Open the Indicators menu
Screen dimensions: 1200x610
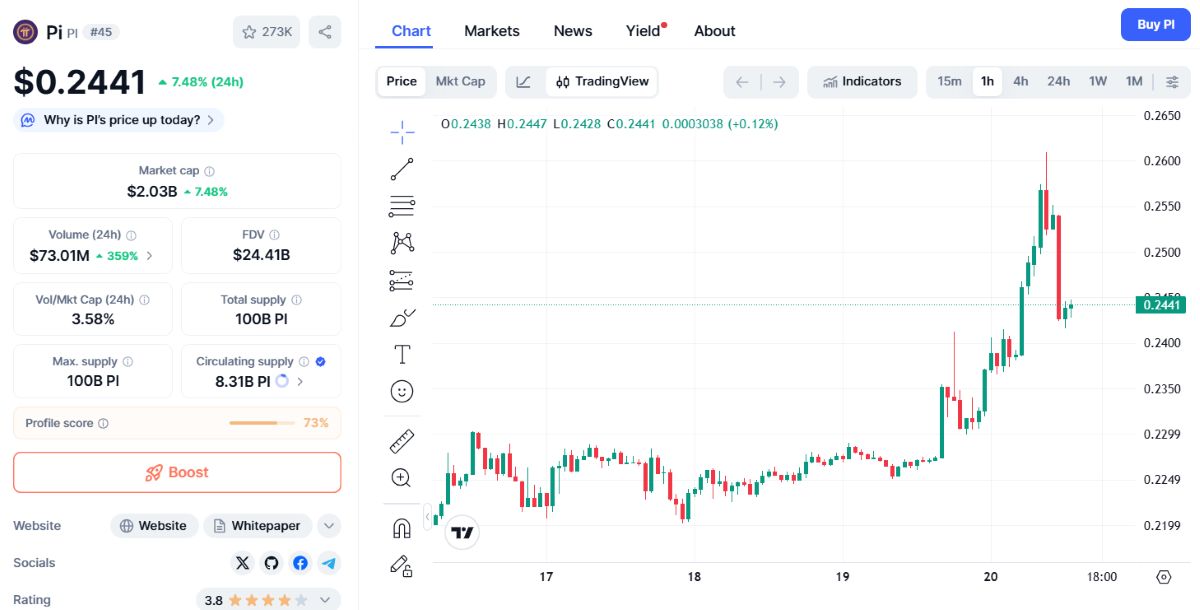(x=862, y=82)
